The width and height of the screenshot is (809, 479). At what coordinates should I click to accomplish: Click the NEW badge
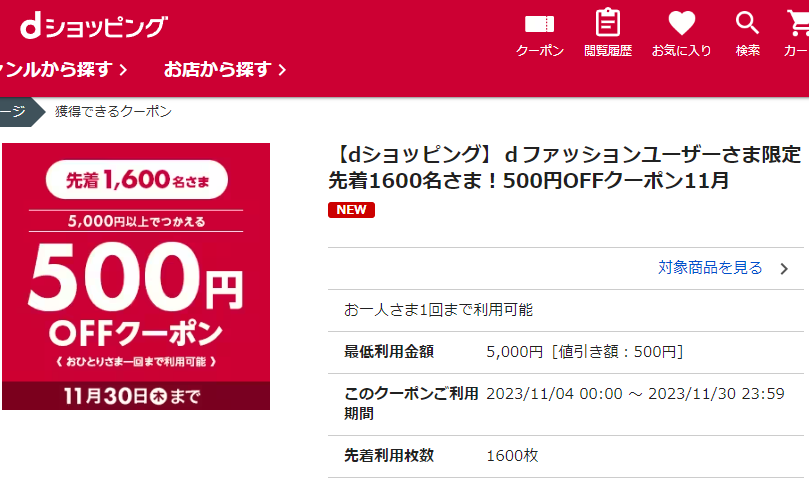(x=351, y=210)
